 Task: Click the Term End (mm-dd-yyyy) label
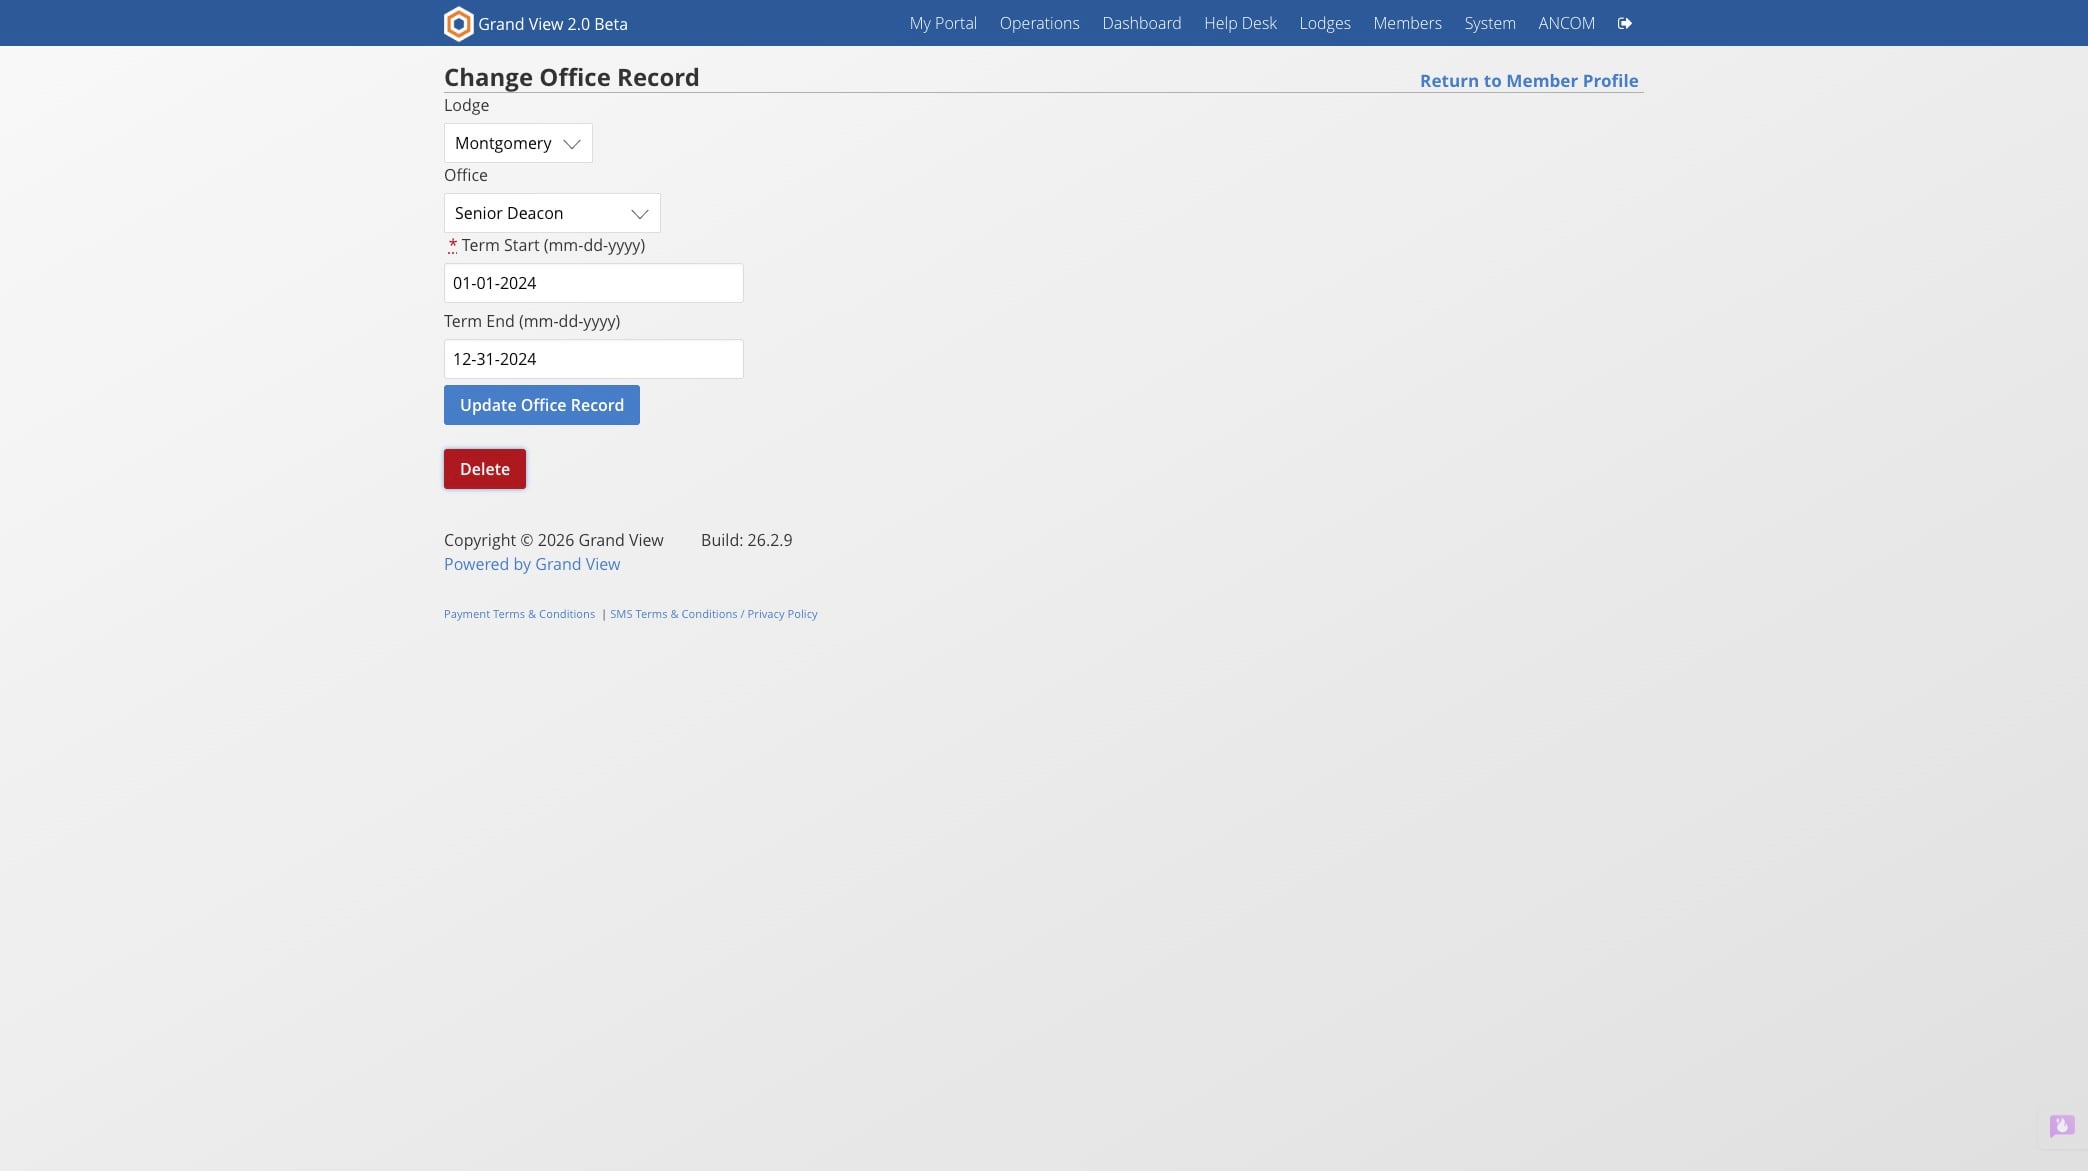pyautogui.click(x=532, y=321)
